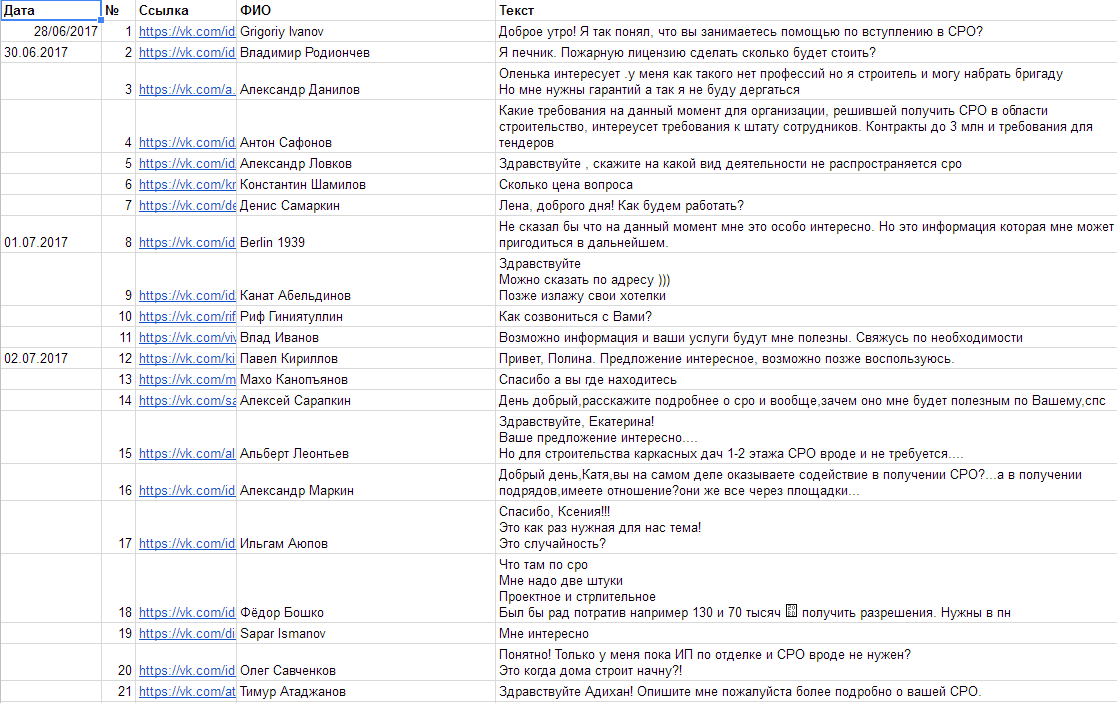Open the link for Павел Кириллов
1117x703 pixels.
click(x=187, y=358)
